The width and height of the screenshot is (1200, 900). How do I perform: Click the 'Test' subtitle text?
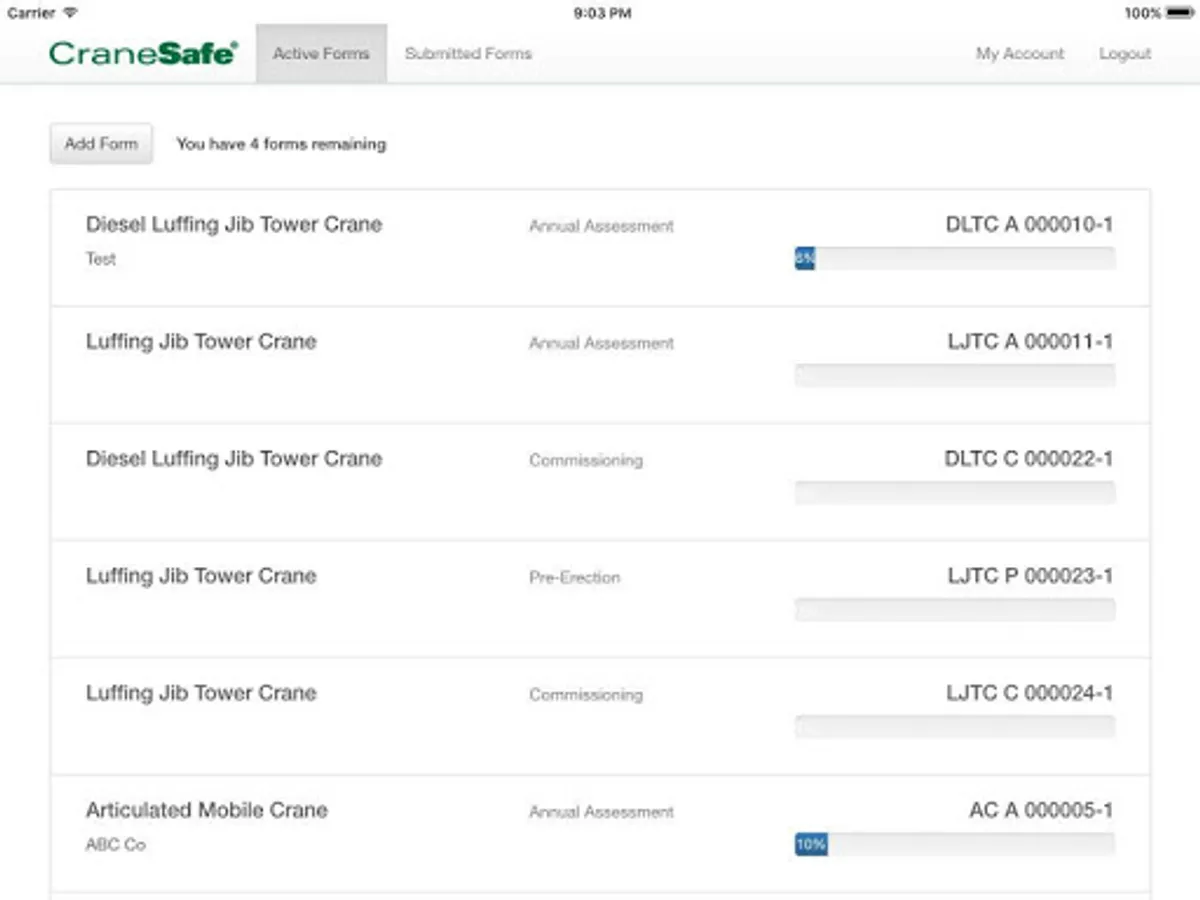(x=101, y=259)
